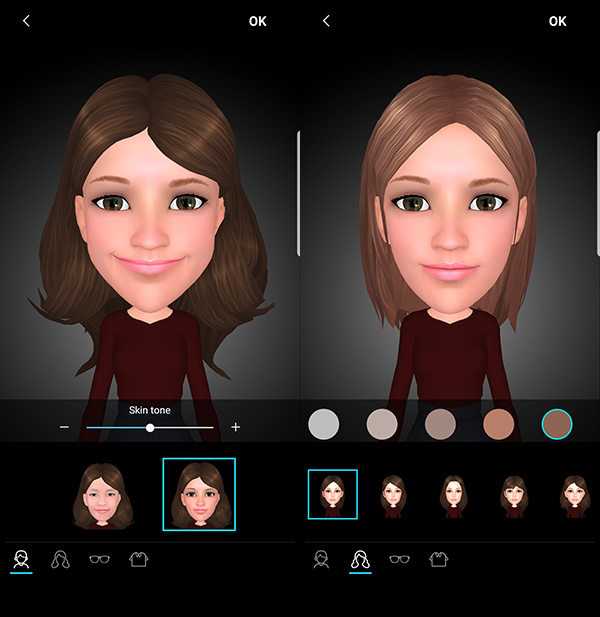Screen dimensions: 600x617
Task: Open hairstyle tab icon on left screen
Action: [x=60, y=560]
